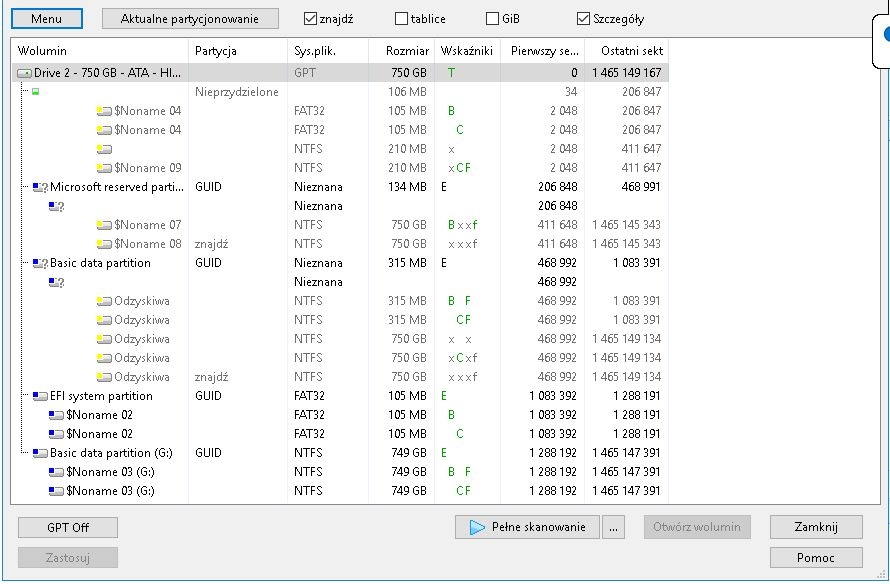The width and height of the screenshot is (890, 584).
Task: Click the unnamed 210 MB NTFS volume icon
Action: point(104,149)
